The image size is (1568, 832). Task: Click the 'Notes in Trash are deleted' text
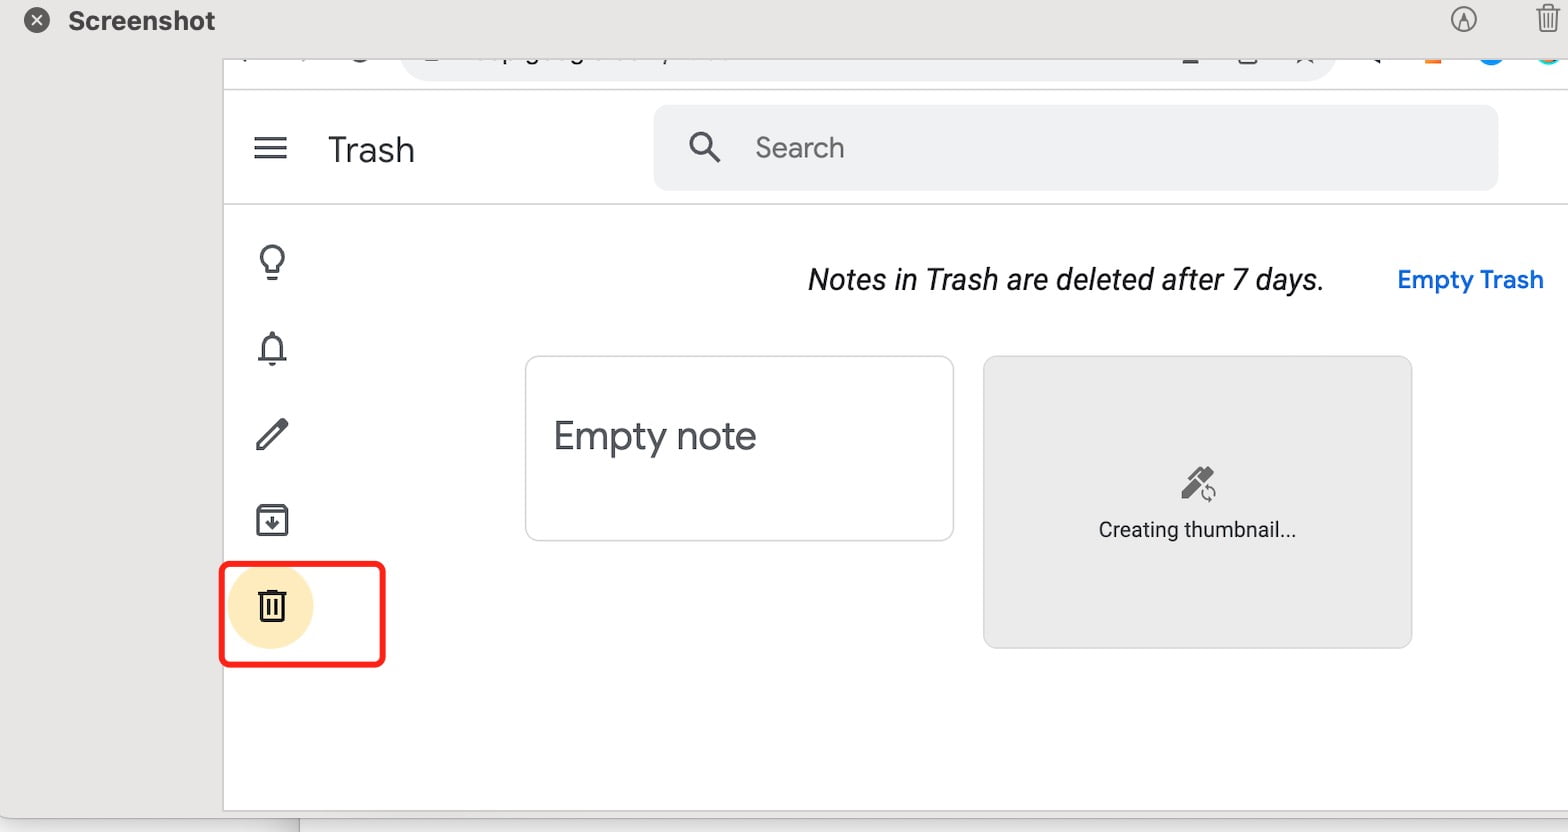pyautogui.click(x=1066, y=280)
